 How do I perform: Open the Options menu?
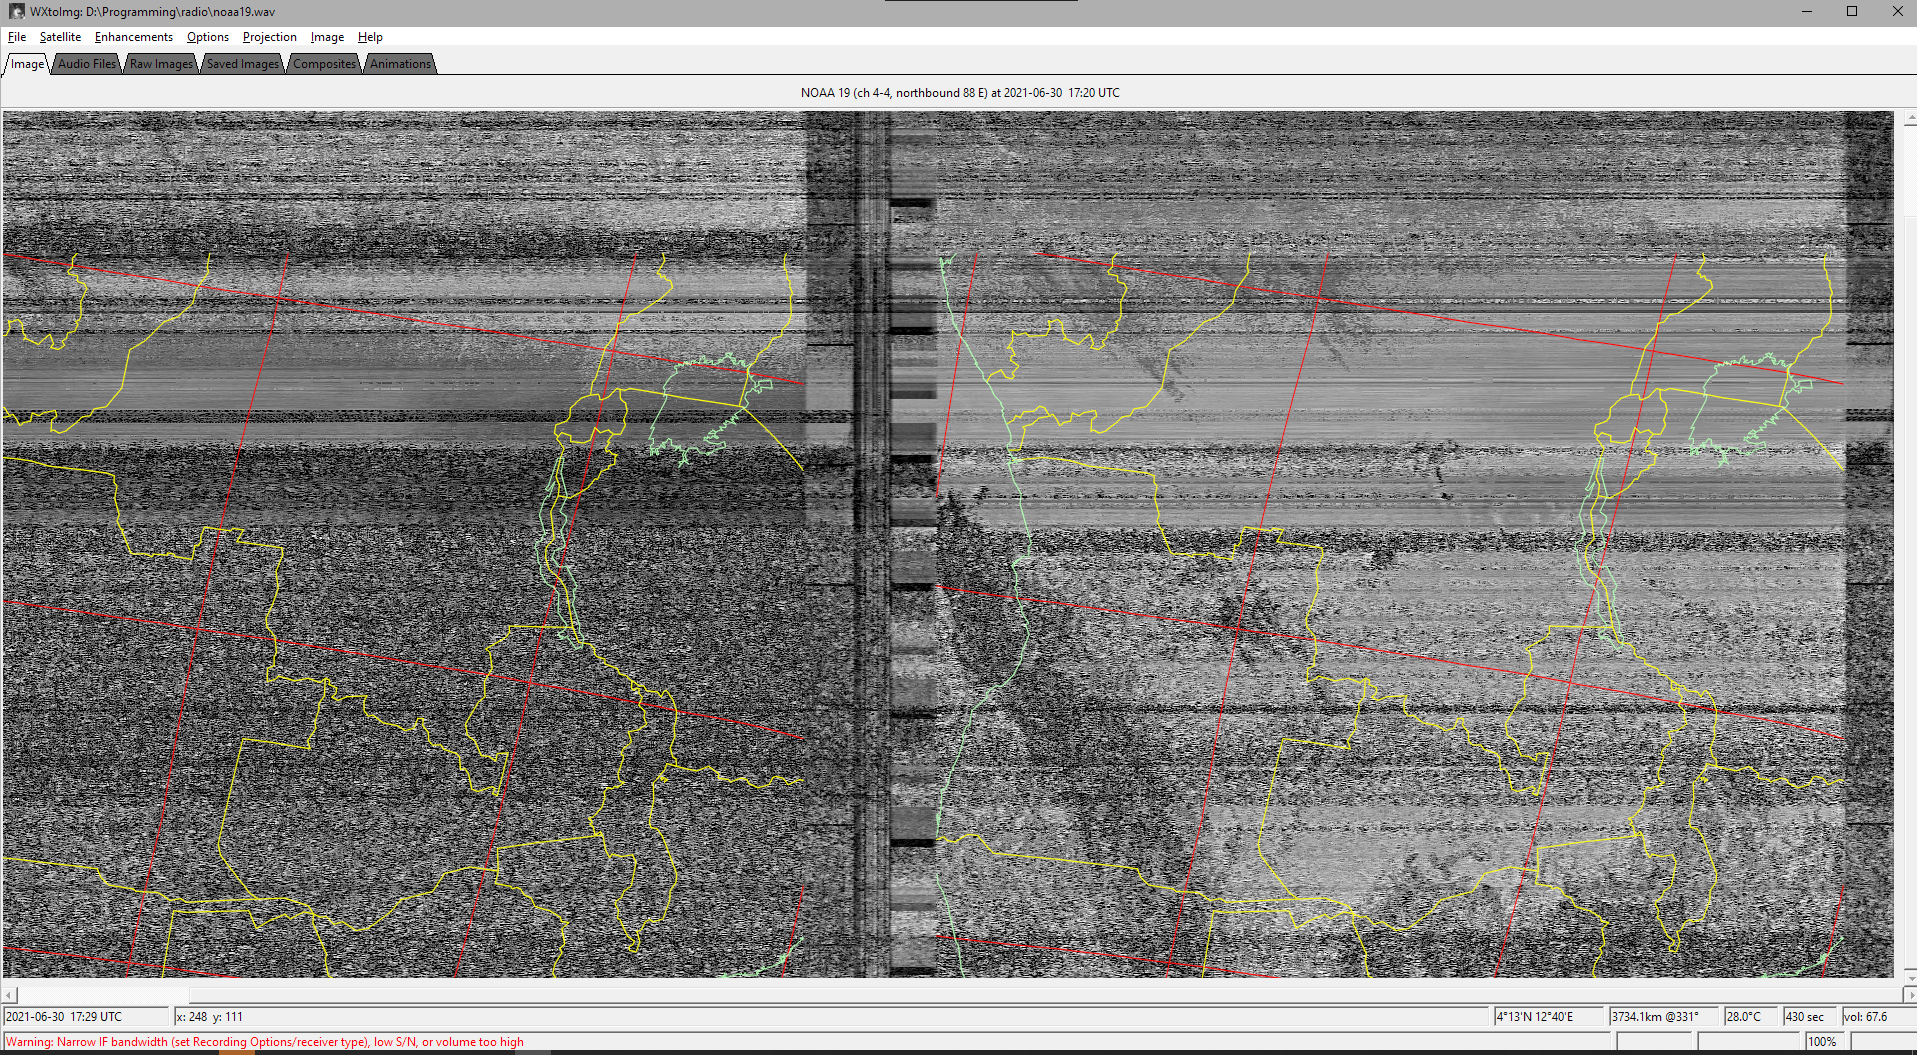coord(208,37)
